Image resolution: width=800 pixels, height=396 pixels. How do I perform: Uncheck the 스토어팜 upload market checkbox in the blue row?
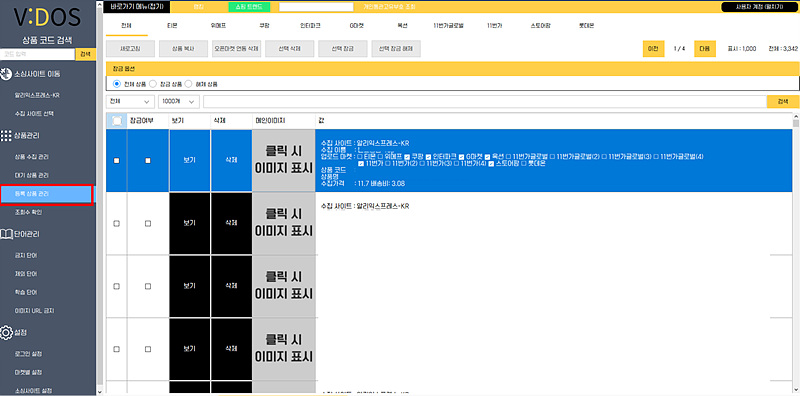pyautogui.click(x=492, y=164)
